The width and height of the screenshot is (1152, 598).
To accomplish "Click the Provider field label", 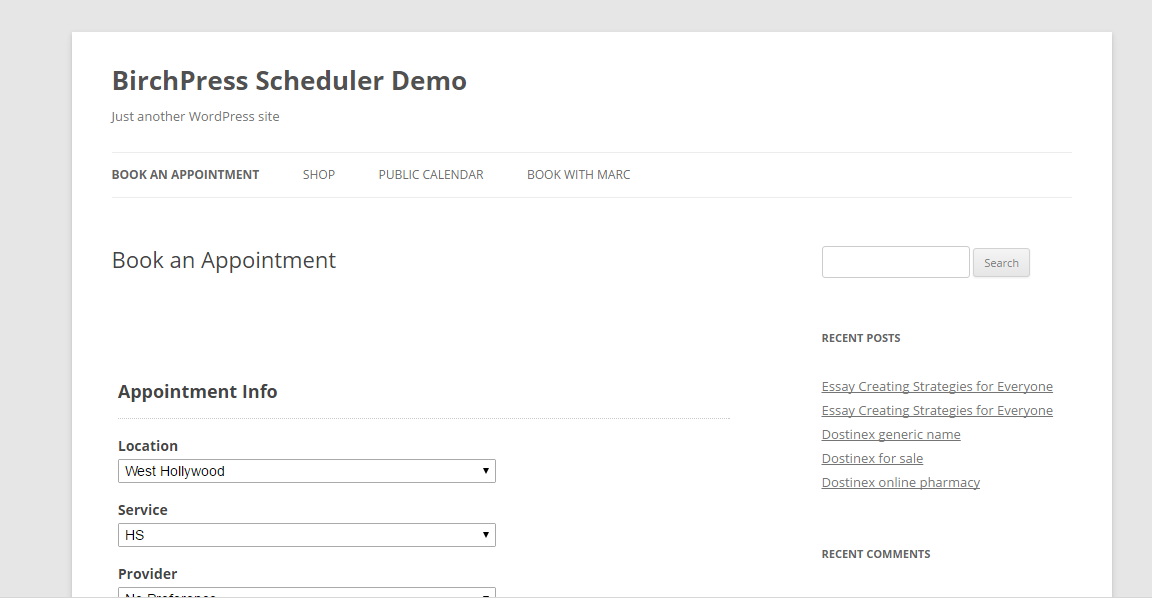I will pos(147,574).
